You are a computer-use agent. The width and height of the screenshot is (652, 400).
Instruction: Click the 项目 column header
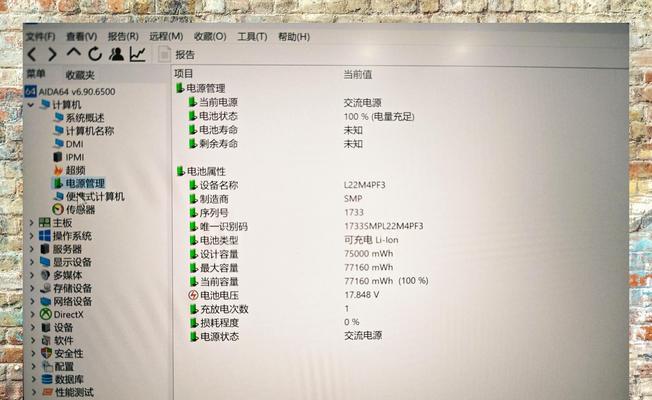183,74
